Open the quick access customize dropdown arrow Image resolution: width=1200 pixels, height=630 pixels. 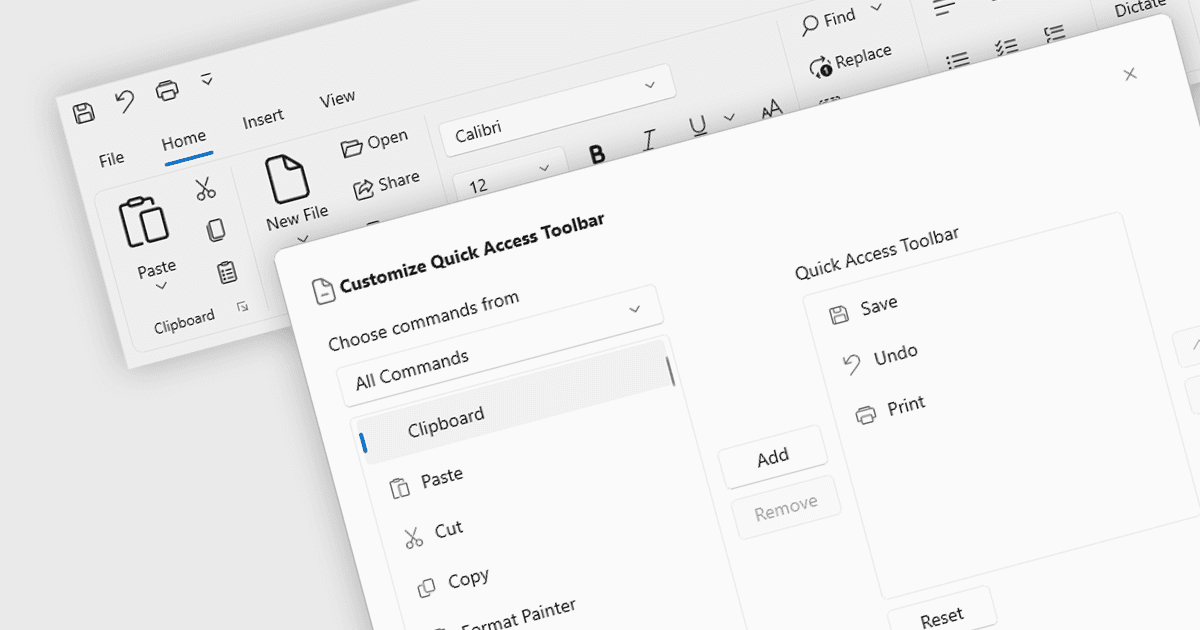point(207,78)
